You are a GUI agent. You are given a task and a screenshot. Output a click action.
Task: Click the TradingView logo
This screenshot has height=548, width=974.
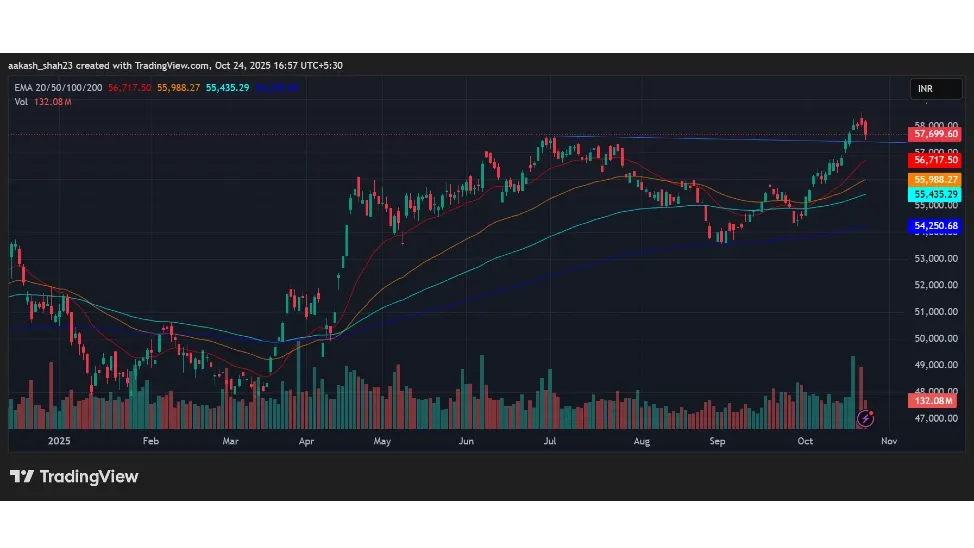click(x=74, y=477)
